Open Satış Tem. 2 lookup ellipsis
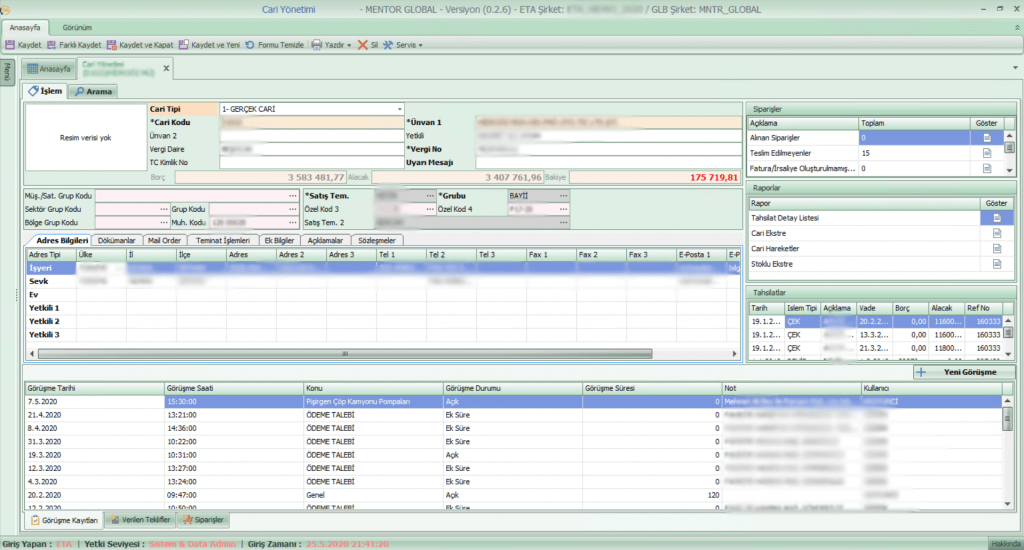1024x550 pixels. [563, 223]
